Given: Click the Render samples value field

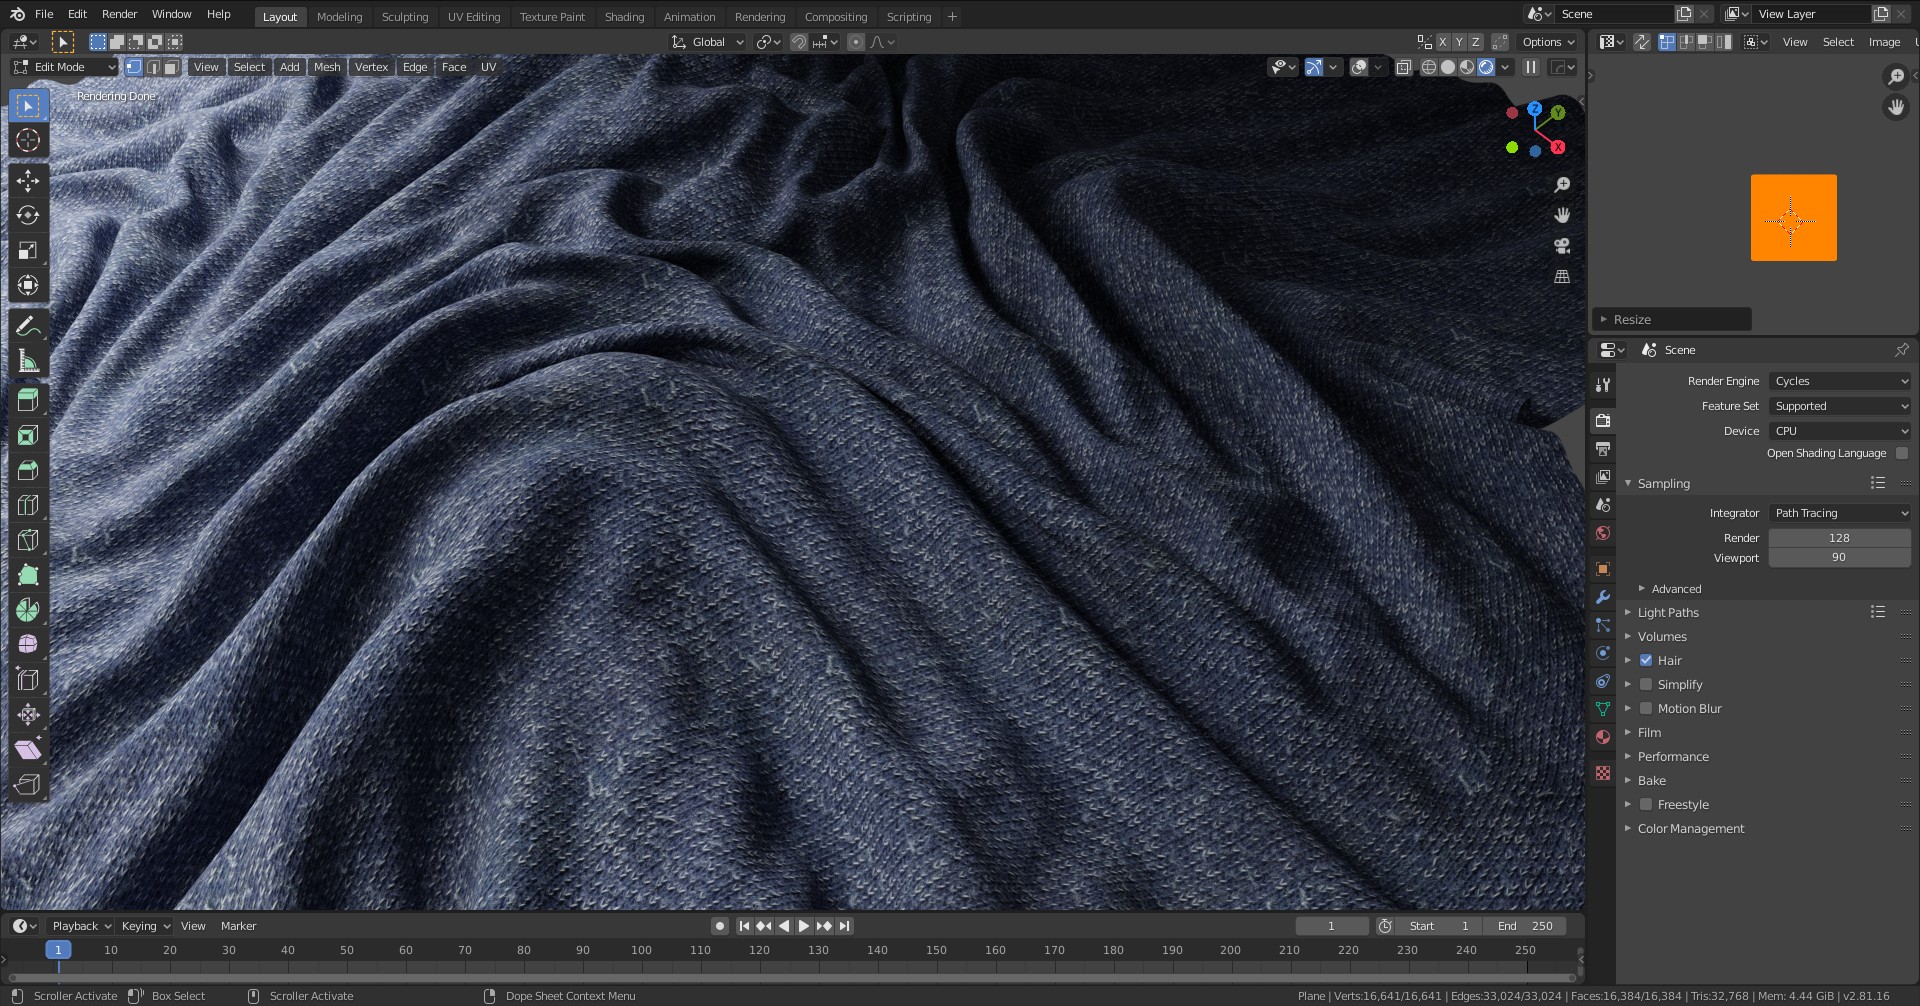Looking at the screenshot, I should [1840, 538].
